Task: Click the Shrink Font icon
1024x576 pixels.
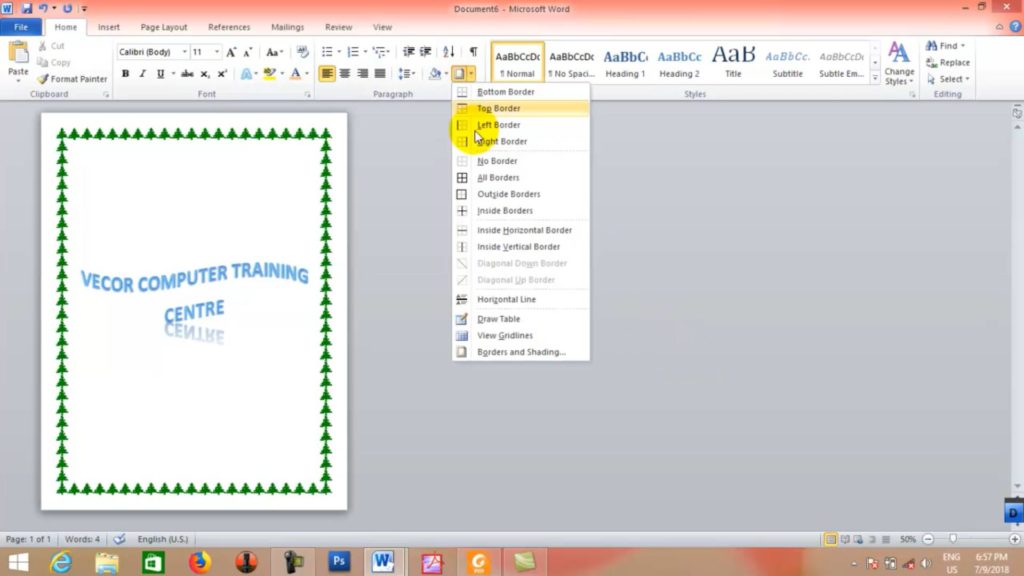Action: pyautogui.click(x=248, y=52)
